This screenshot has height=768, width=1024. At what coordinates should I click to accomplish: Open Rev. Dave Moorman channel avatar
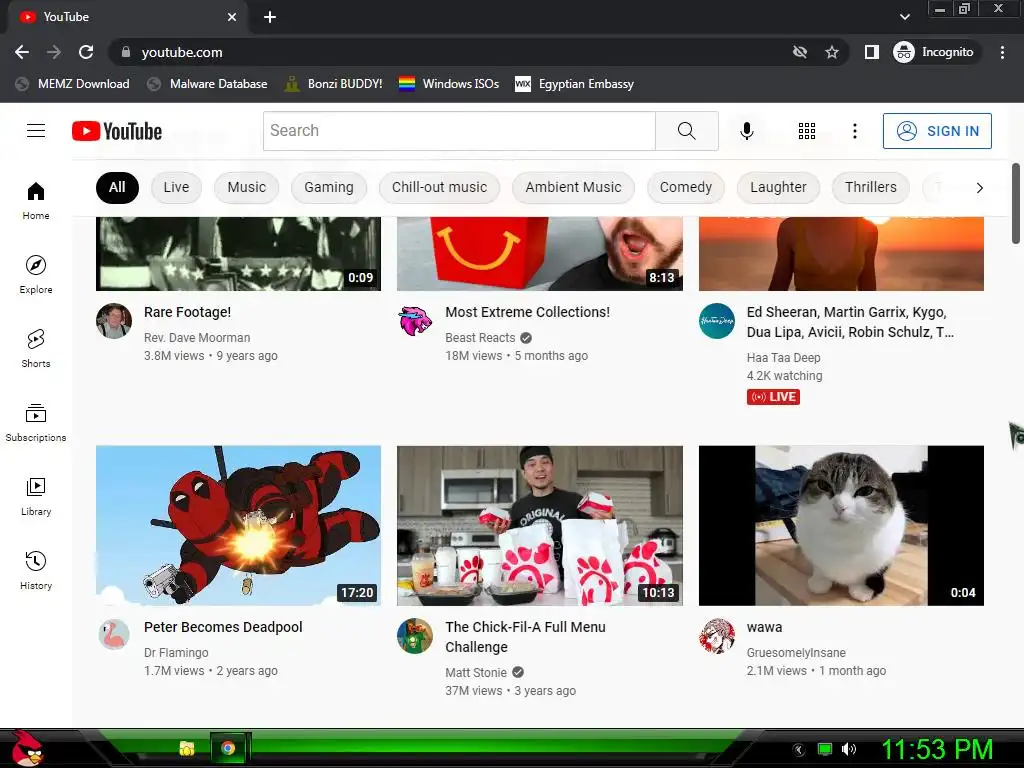114,321
